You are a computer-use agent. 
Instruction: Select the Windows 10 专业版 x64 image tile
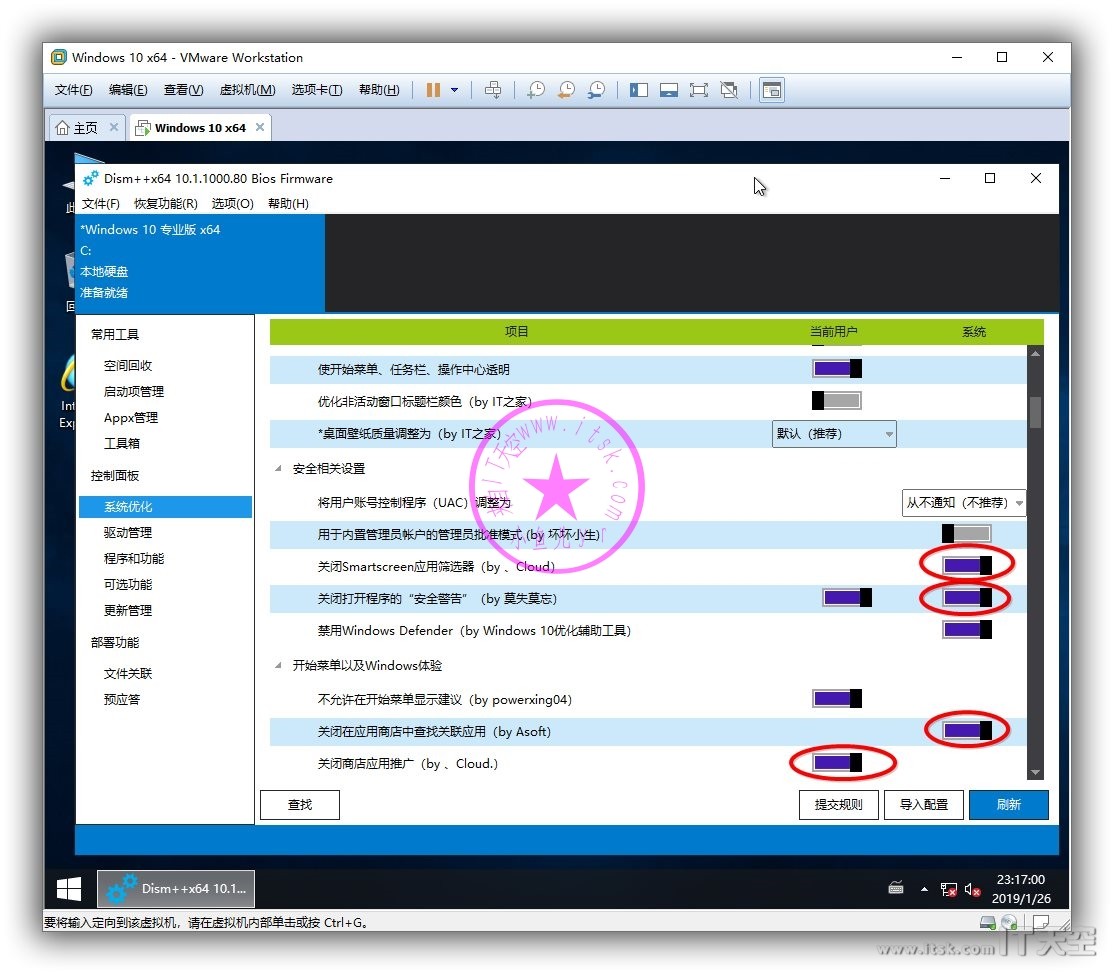[x=200, y=262]
